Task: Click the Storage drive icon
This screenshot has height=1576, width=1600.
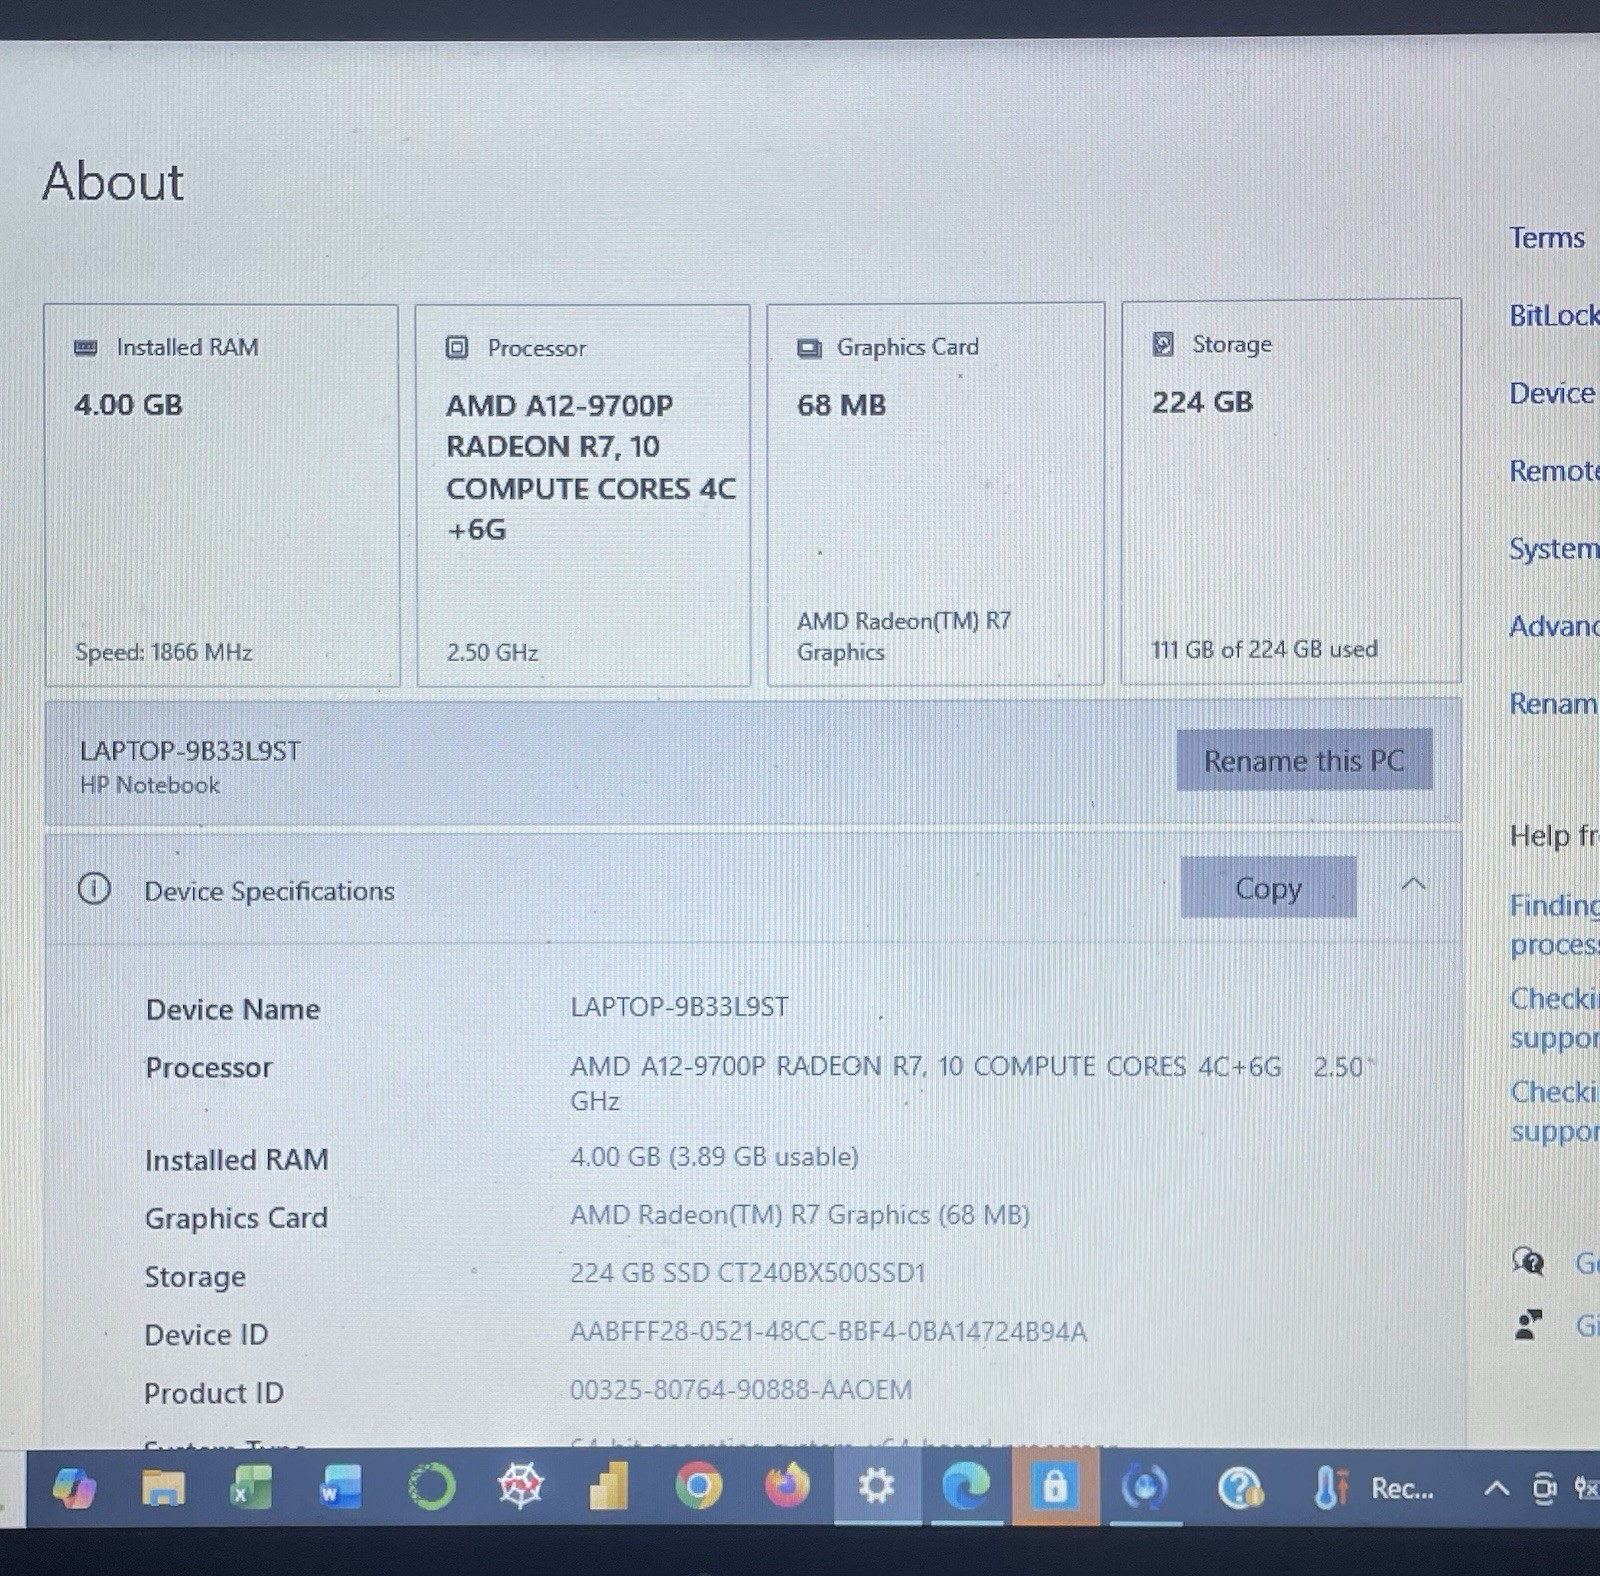Action: click(x=1163, y=344)
